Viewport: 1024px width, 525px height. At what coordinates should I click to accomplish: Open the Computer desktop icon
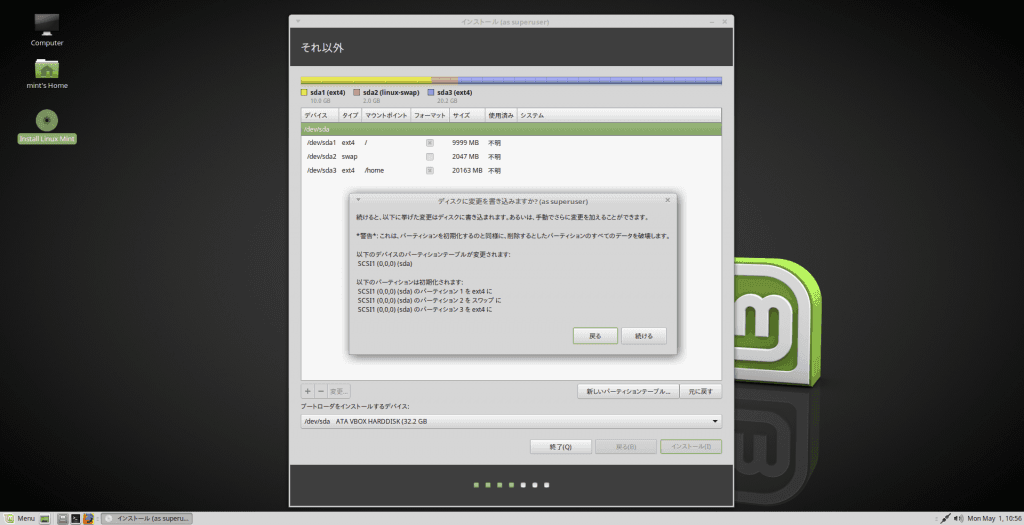click(x=46, y=30)
